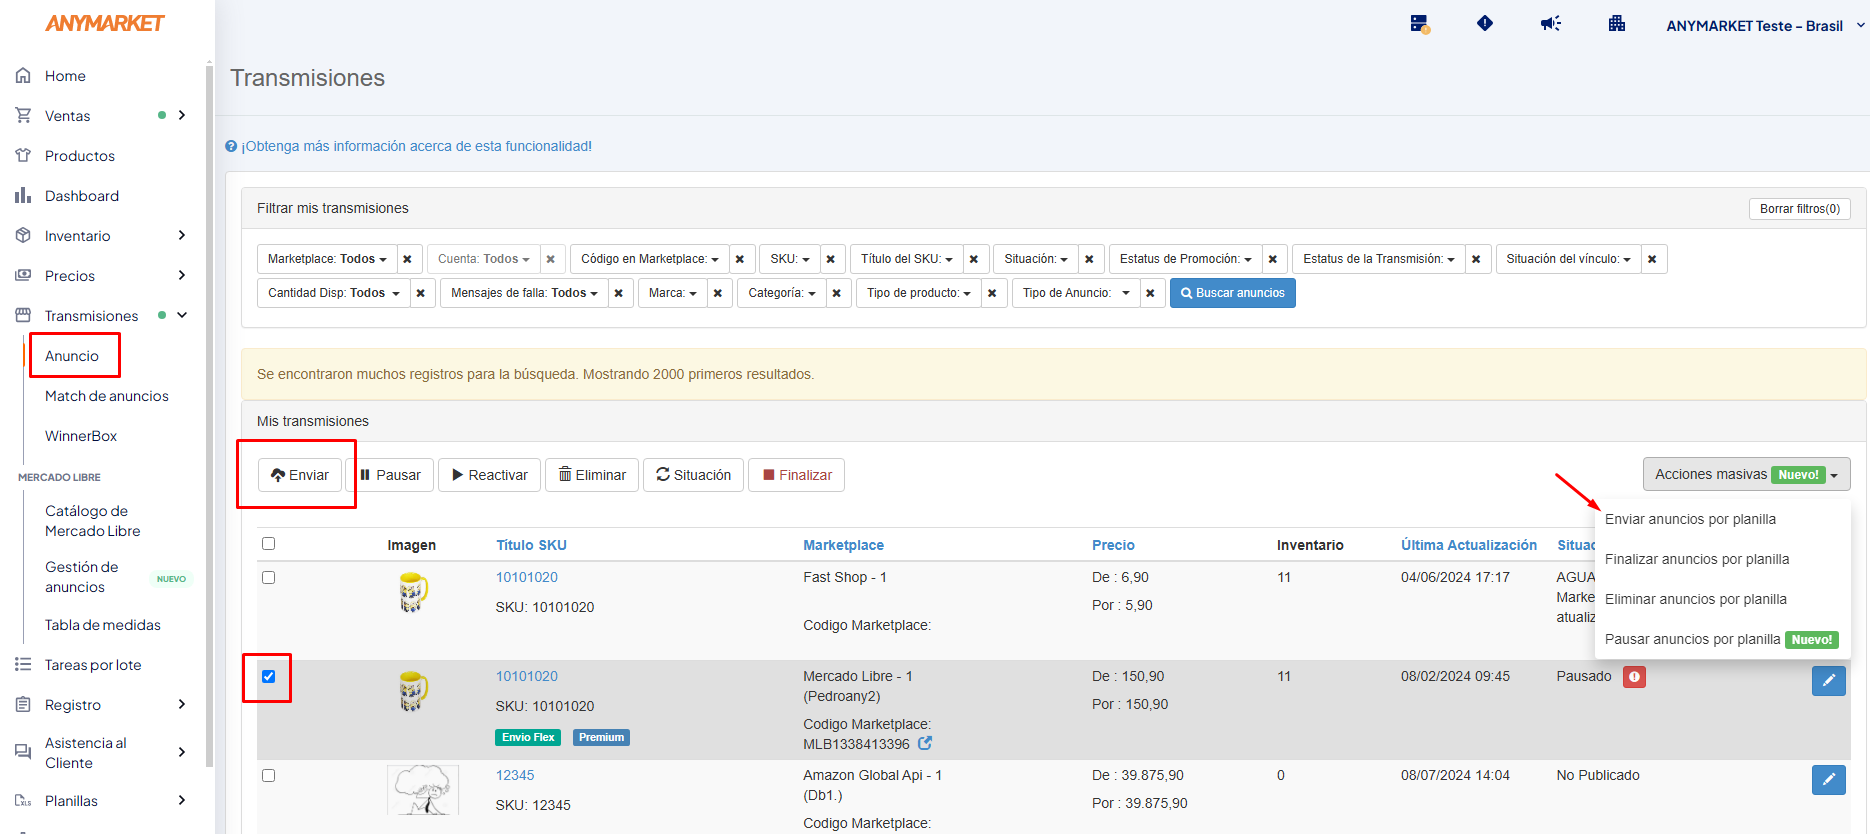Select Eliminar anuncios por planilla
Image resolution: width=1870 pixels, height=834 pixels.
tap(1696, 599)
